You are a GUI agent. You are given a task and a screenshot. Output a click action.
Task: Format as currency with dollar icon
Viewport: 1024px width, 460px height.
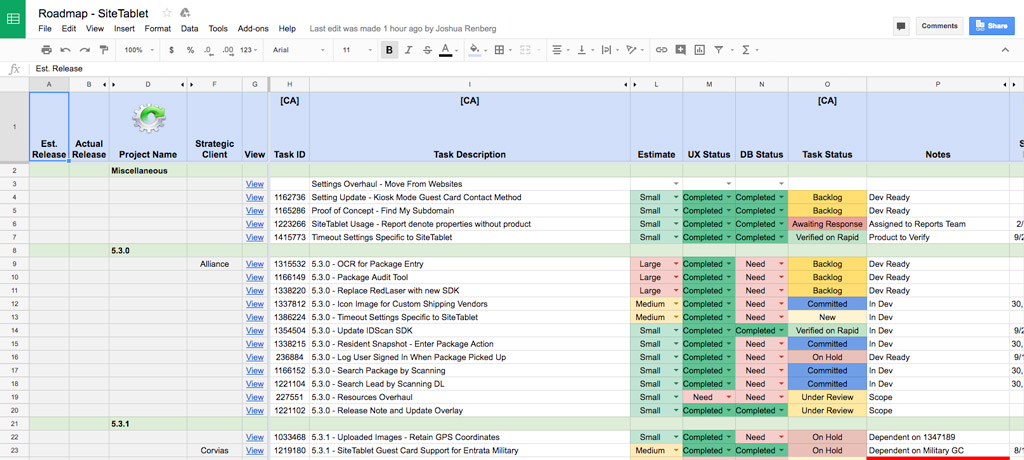pos(171,50)
